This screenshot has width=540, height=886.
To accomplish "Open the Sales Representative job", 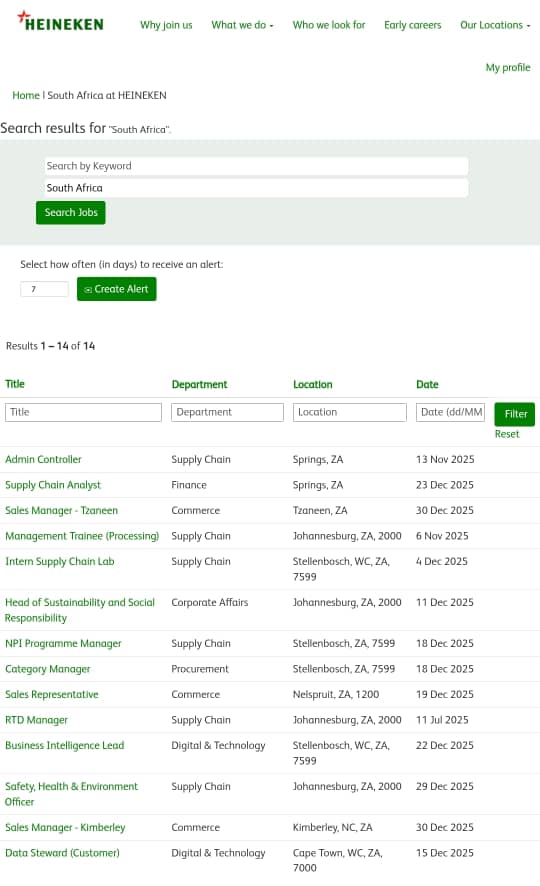I will [51, 694].
